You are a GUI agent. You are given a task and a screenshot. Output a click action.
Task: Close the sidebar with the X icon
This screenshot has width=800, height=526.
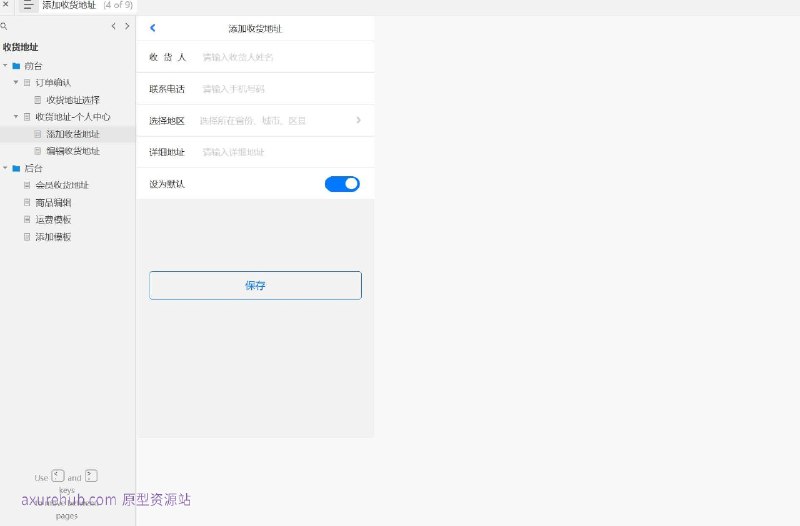(x=6, y=4)
